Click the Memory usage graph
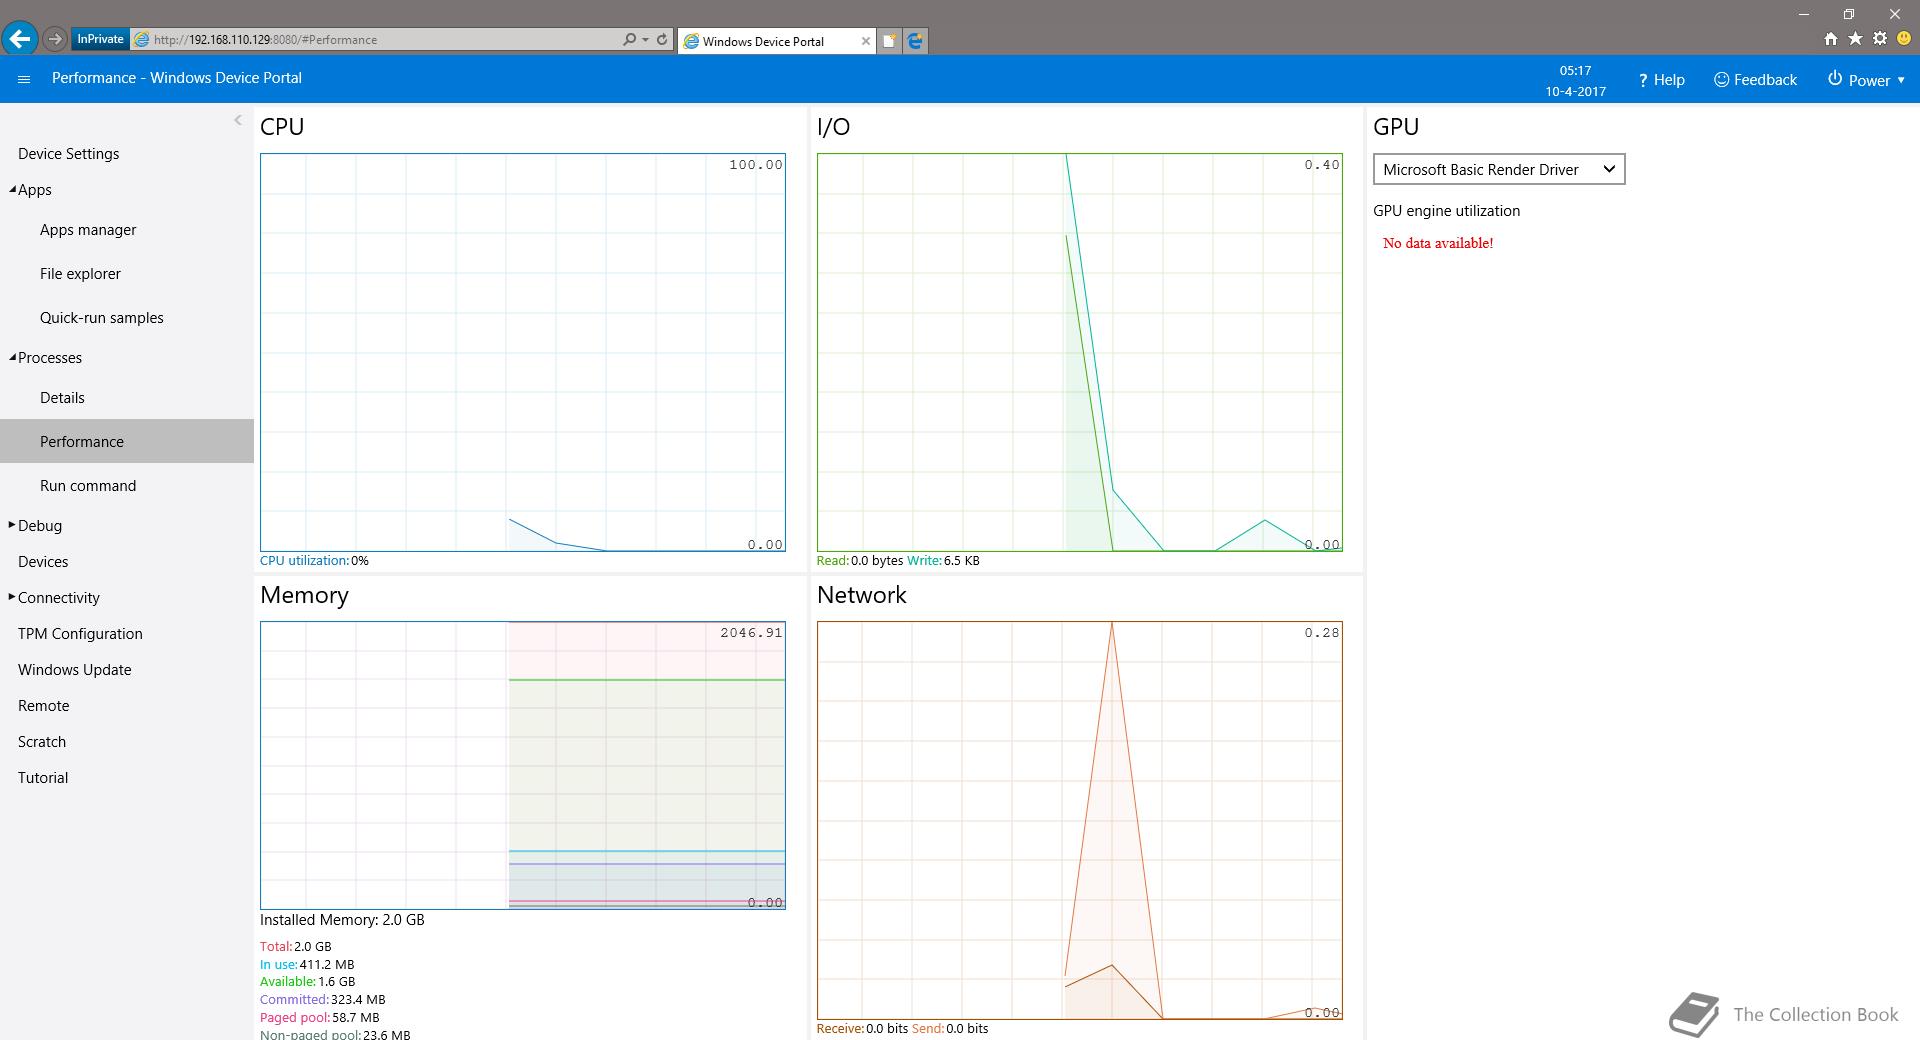Viewport: 1920px width, 1040px height. (522, 765)
